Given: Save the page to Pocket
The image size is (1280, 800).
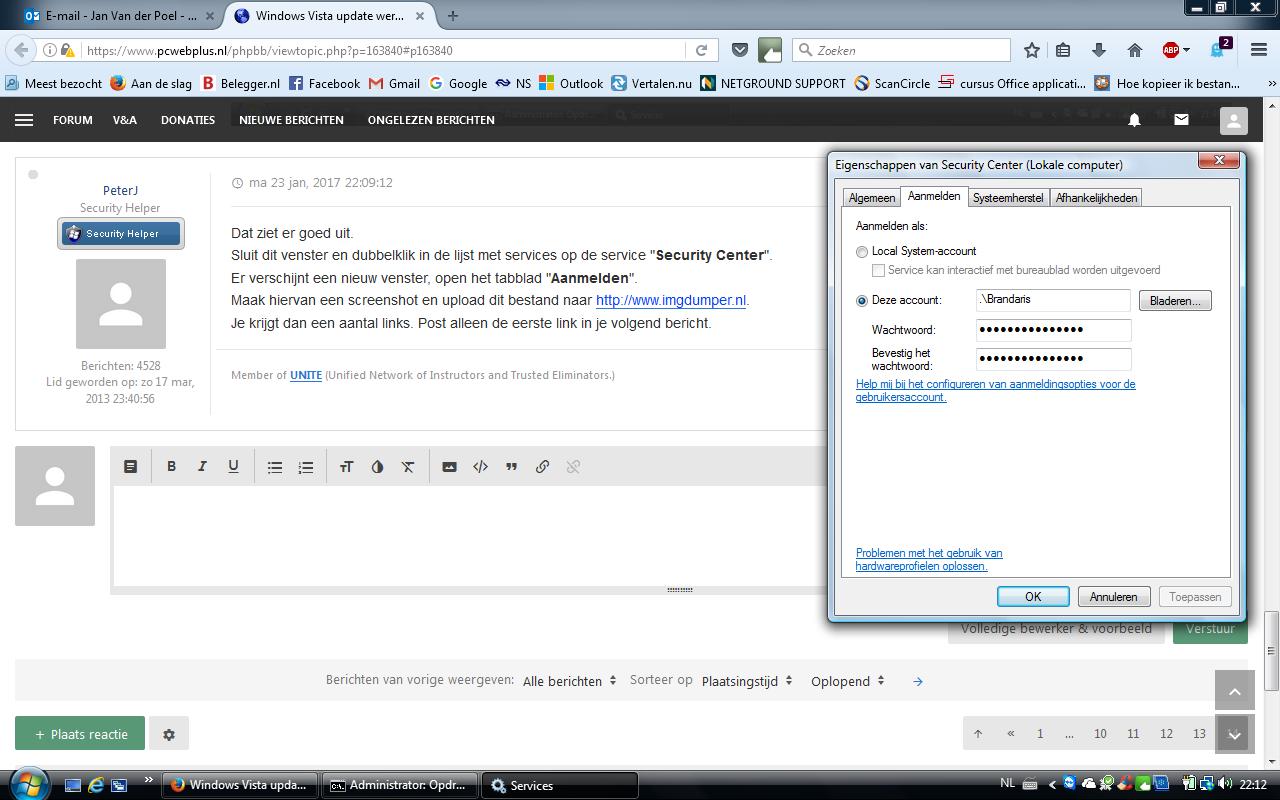Looking at the screenshot, I should point(740,50).
